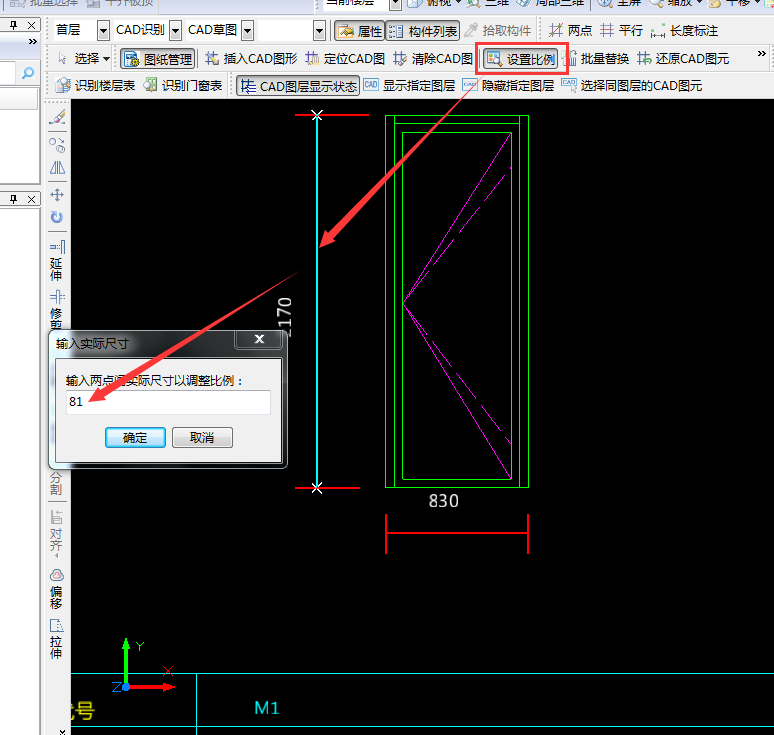Click 定位CAD图 locate CAD drawing
Viewport: 774px width, 735px height.
click(345, 59)
